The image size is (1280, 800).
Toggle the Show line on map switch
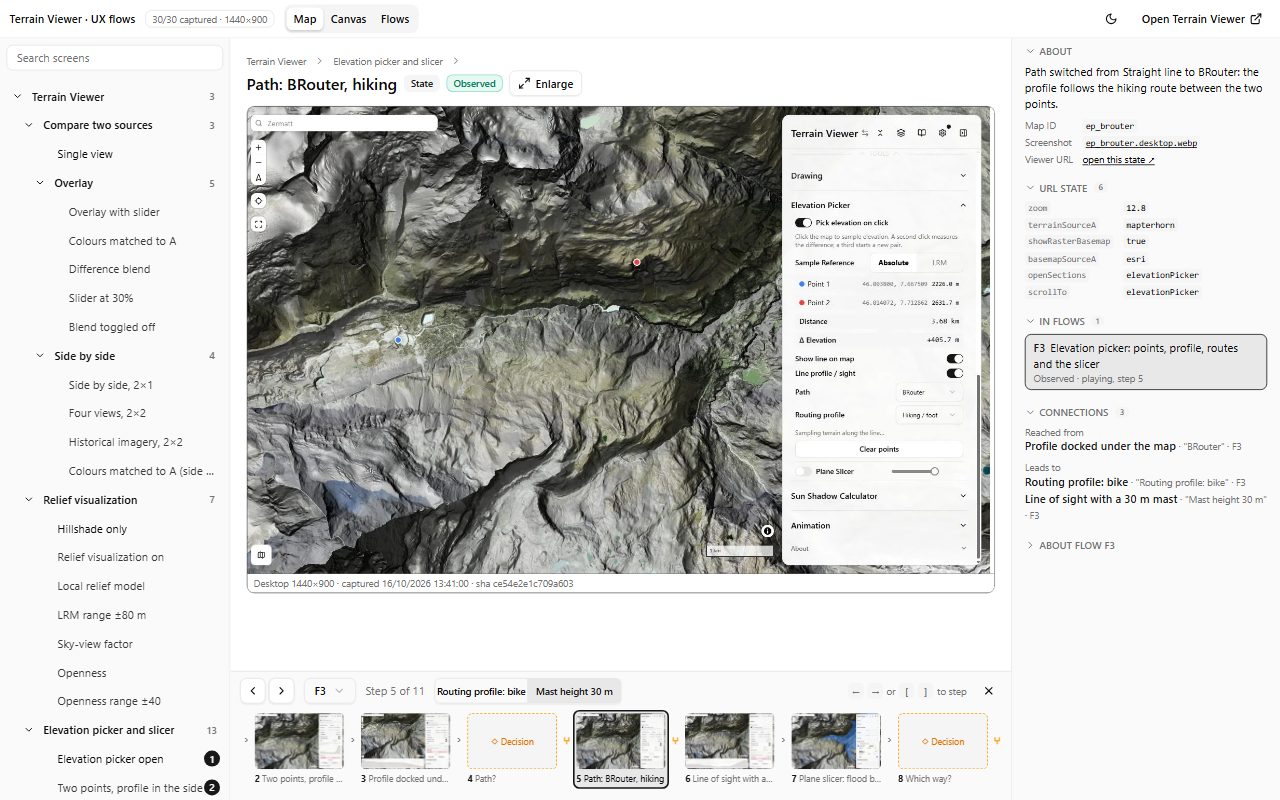point(955,358)
